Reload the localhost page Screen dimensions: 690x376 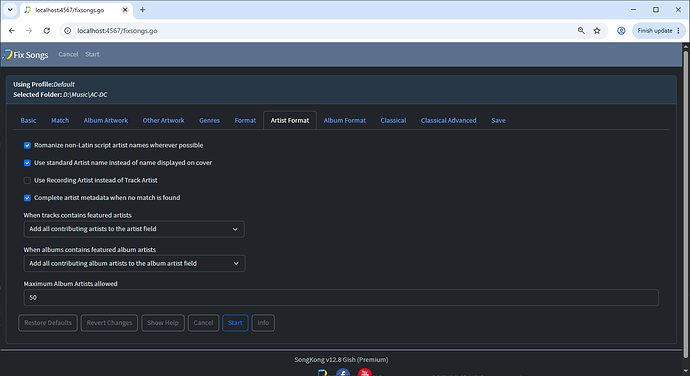click(47, 31)
